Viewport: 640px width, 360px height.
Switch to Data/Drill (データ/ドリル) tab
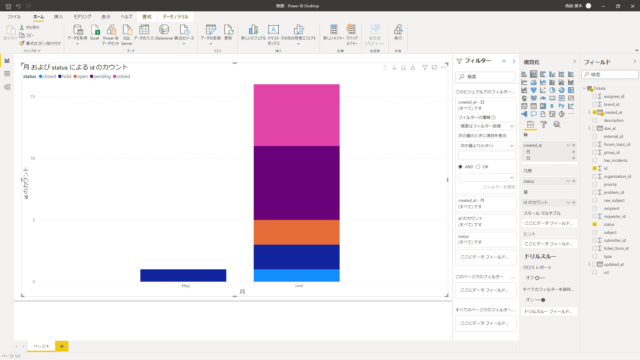click(176, 17)
